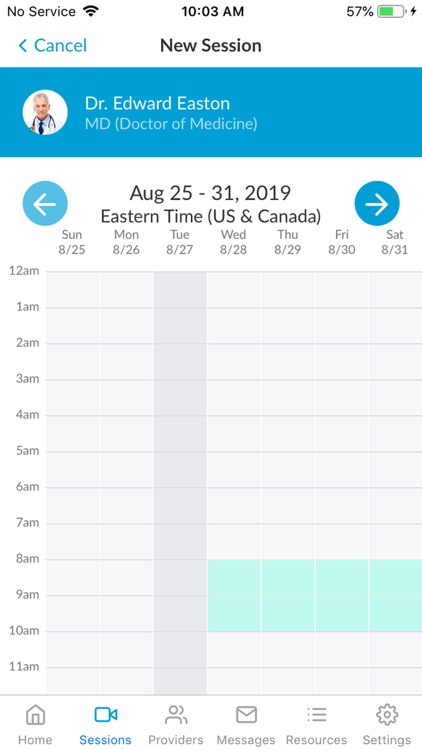Viewport: 422px width, 750px height.
Task: Tap the Eastern Time (US & Canada) label
Action: coord(211,216)
